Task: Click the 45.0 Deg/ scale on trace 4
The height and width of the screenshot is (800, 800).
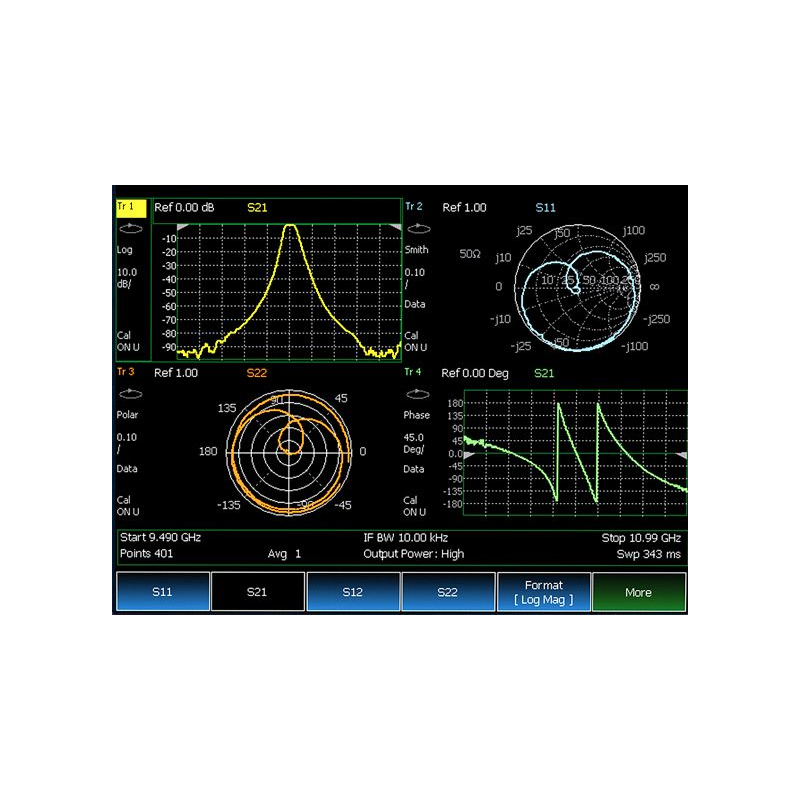Action: coord(414,443)
